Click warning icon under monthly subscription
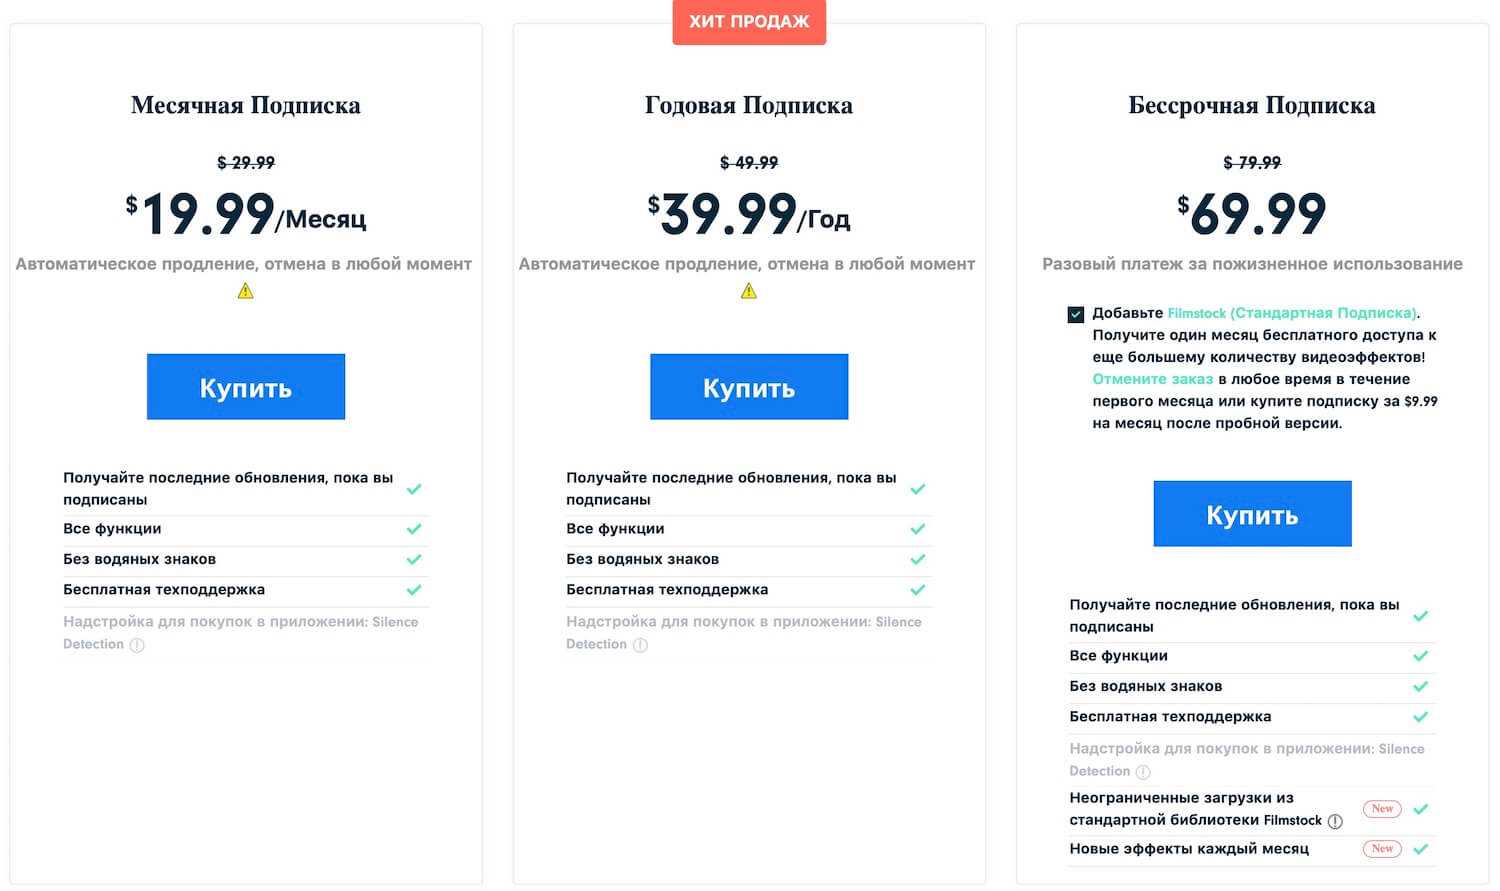This screenshot has width=1500, height=891. [246, 291]
